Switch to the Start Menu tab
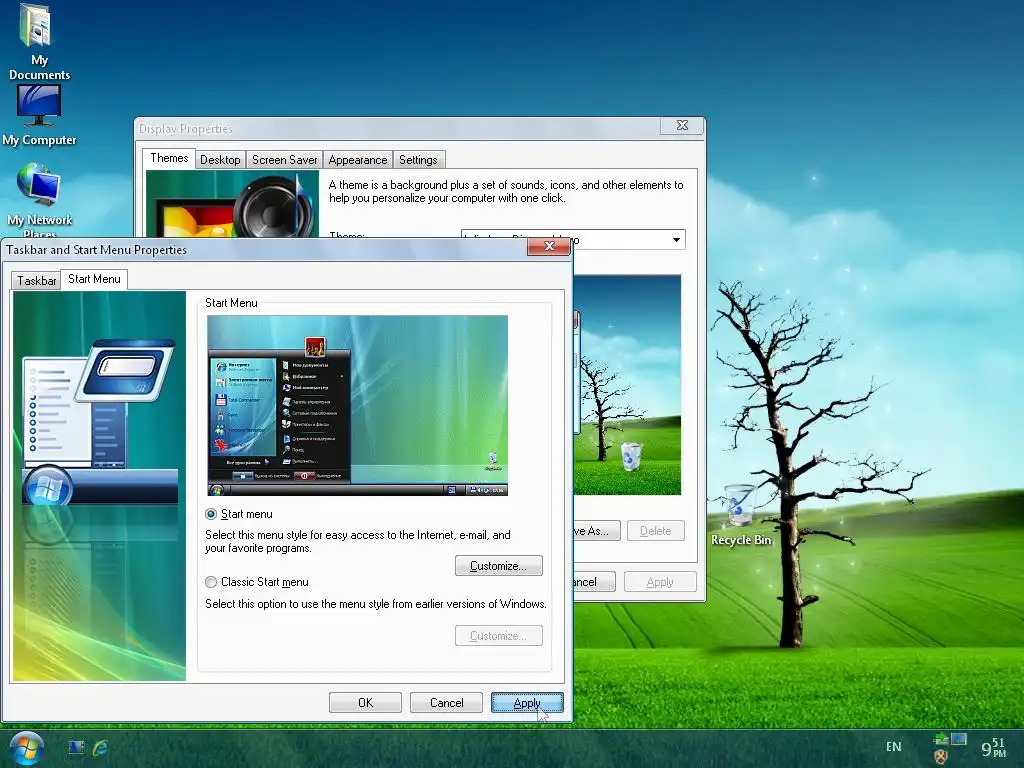The height and width of the screenshot is (768, 1024). (x=94, y=279)
